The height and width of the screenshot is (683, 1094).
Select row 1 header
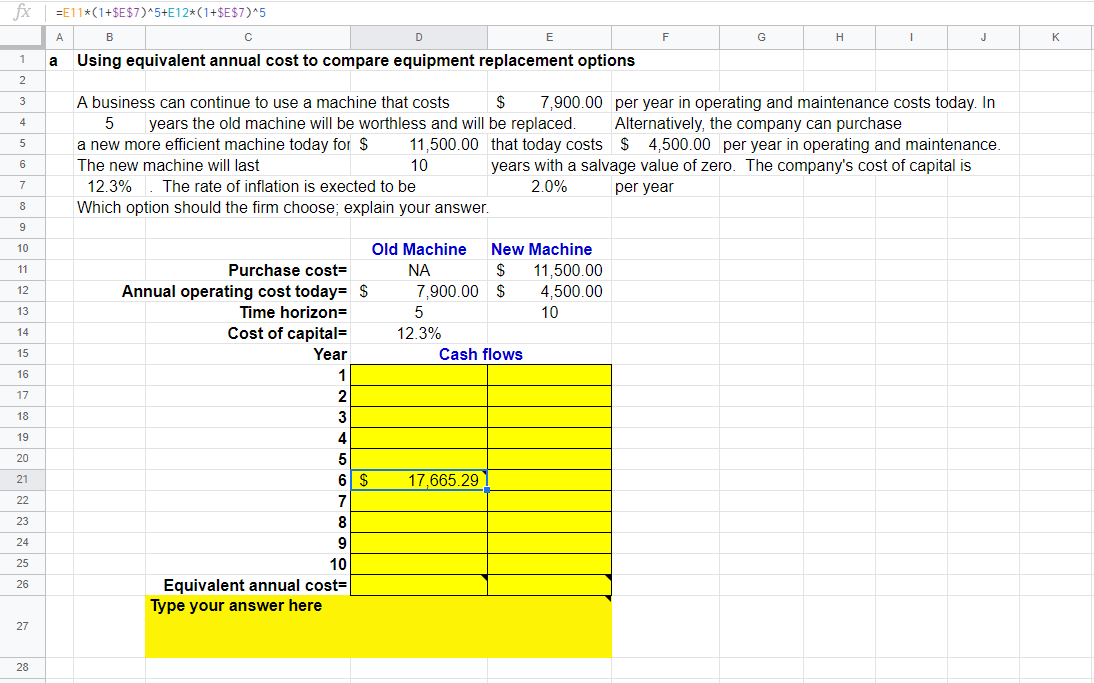(x=21, y=59)
